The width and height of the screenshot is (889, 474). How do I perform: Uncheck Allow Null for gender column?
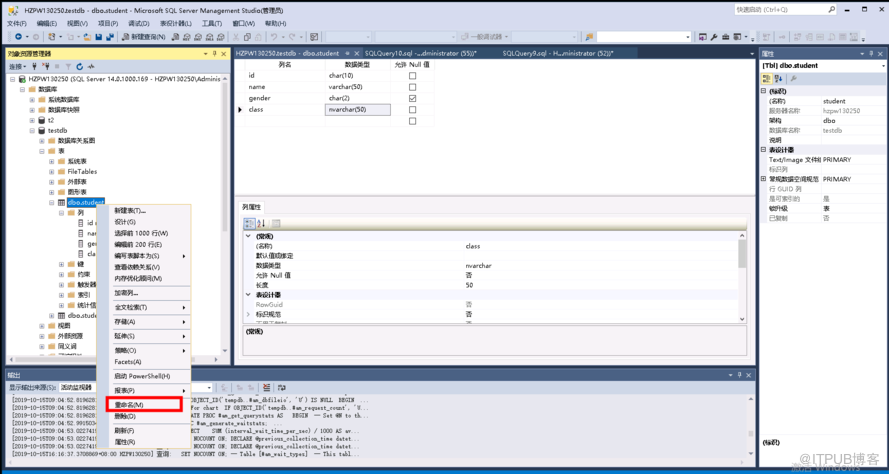[412, 98]
